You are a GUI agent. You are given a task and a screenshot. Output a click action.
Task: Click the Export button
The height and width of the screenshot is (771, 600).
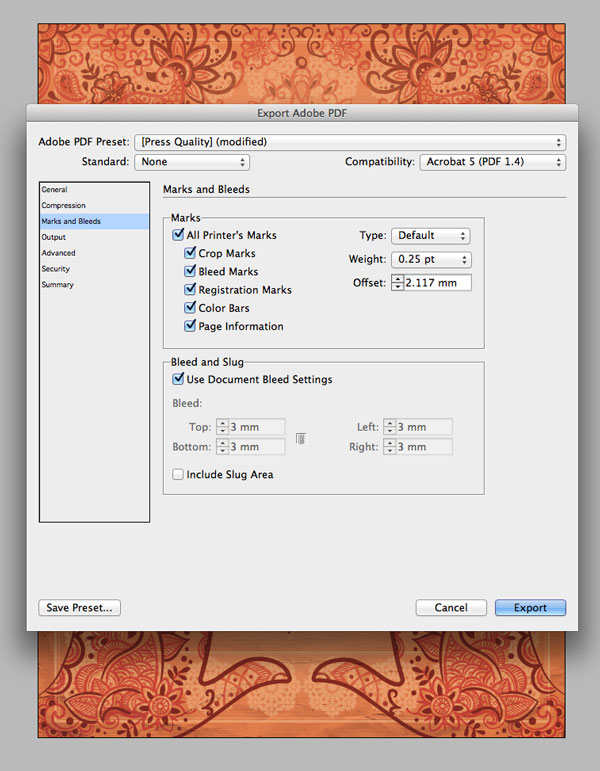click(530, 607)
